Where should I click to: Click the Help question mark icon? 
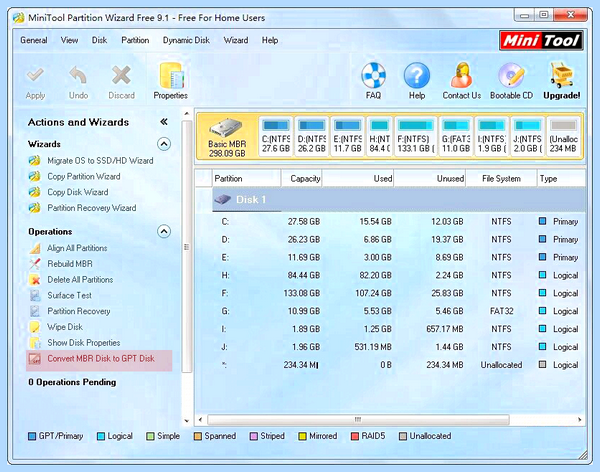click(x=417, y=75)
